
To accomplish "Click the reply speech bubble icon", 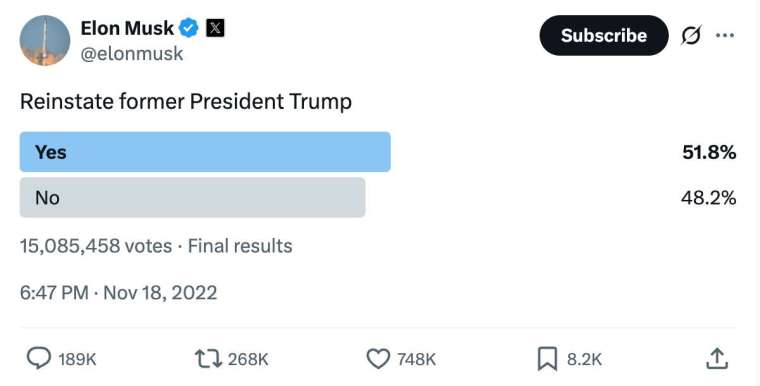I will (x=38, y=359).
